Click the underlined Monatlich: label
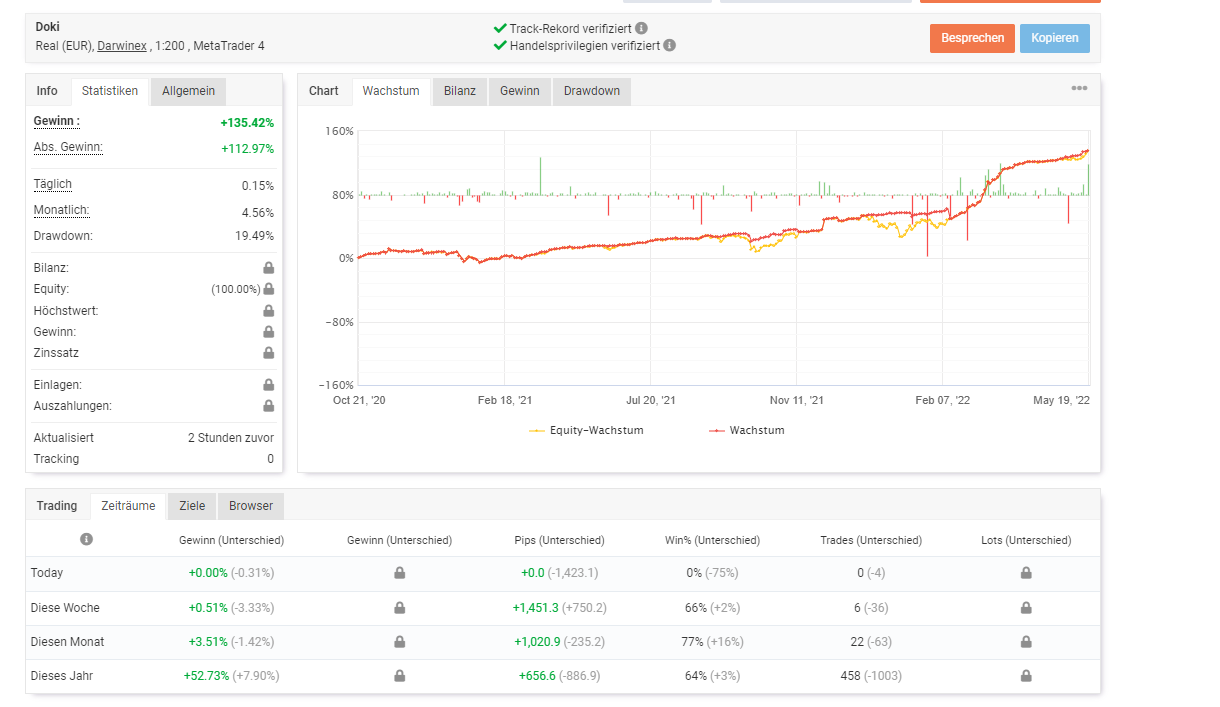1220x707 pixels. [x=61, y=210]
